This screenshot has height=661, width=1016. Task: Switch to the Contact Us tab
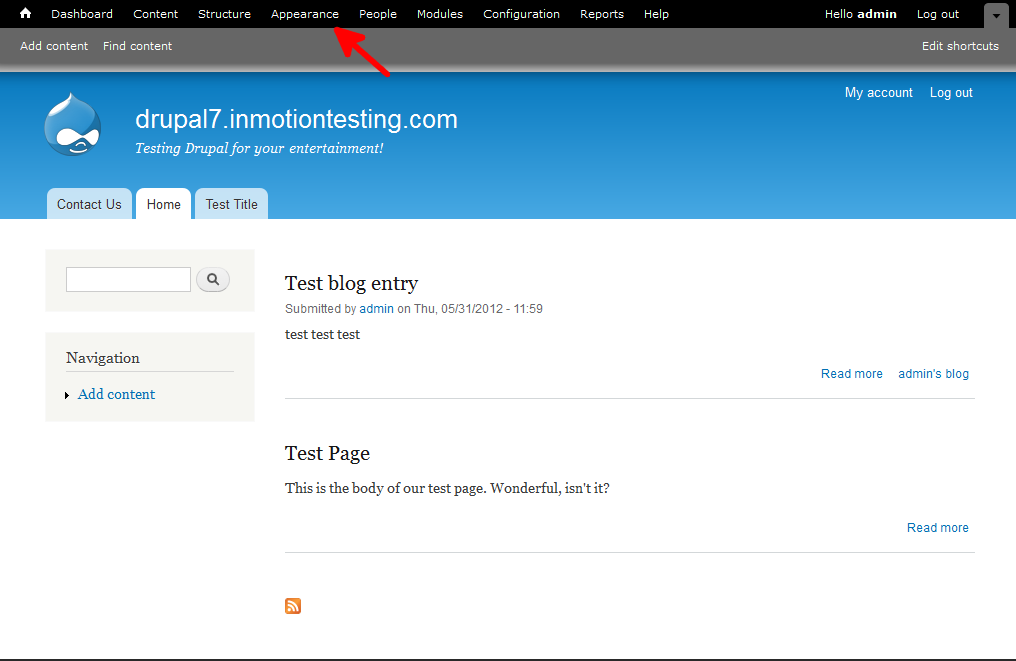(x=89, y=204)
